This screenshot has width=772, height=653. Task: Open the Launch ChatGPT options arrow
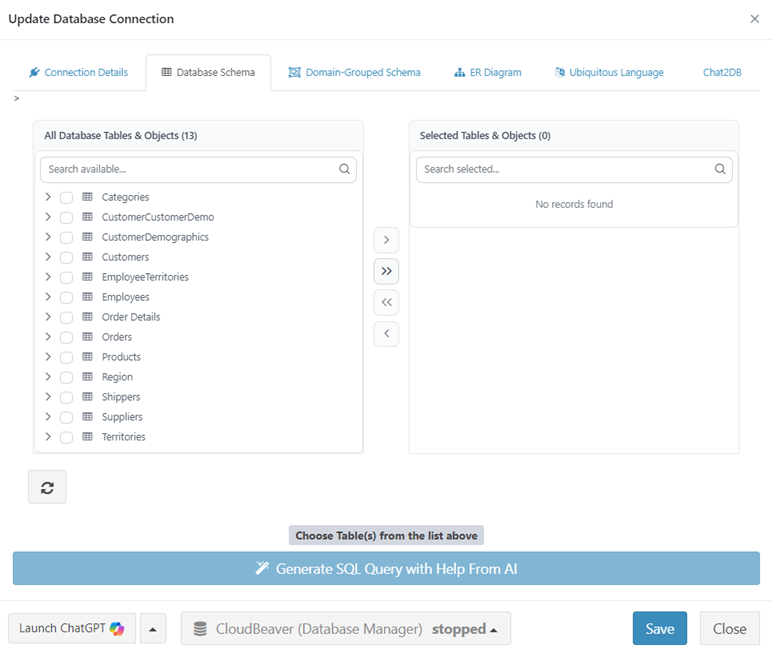pos(152,629)
